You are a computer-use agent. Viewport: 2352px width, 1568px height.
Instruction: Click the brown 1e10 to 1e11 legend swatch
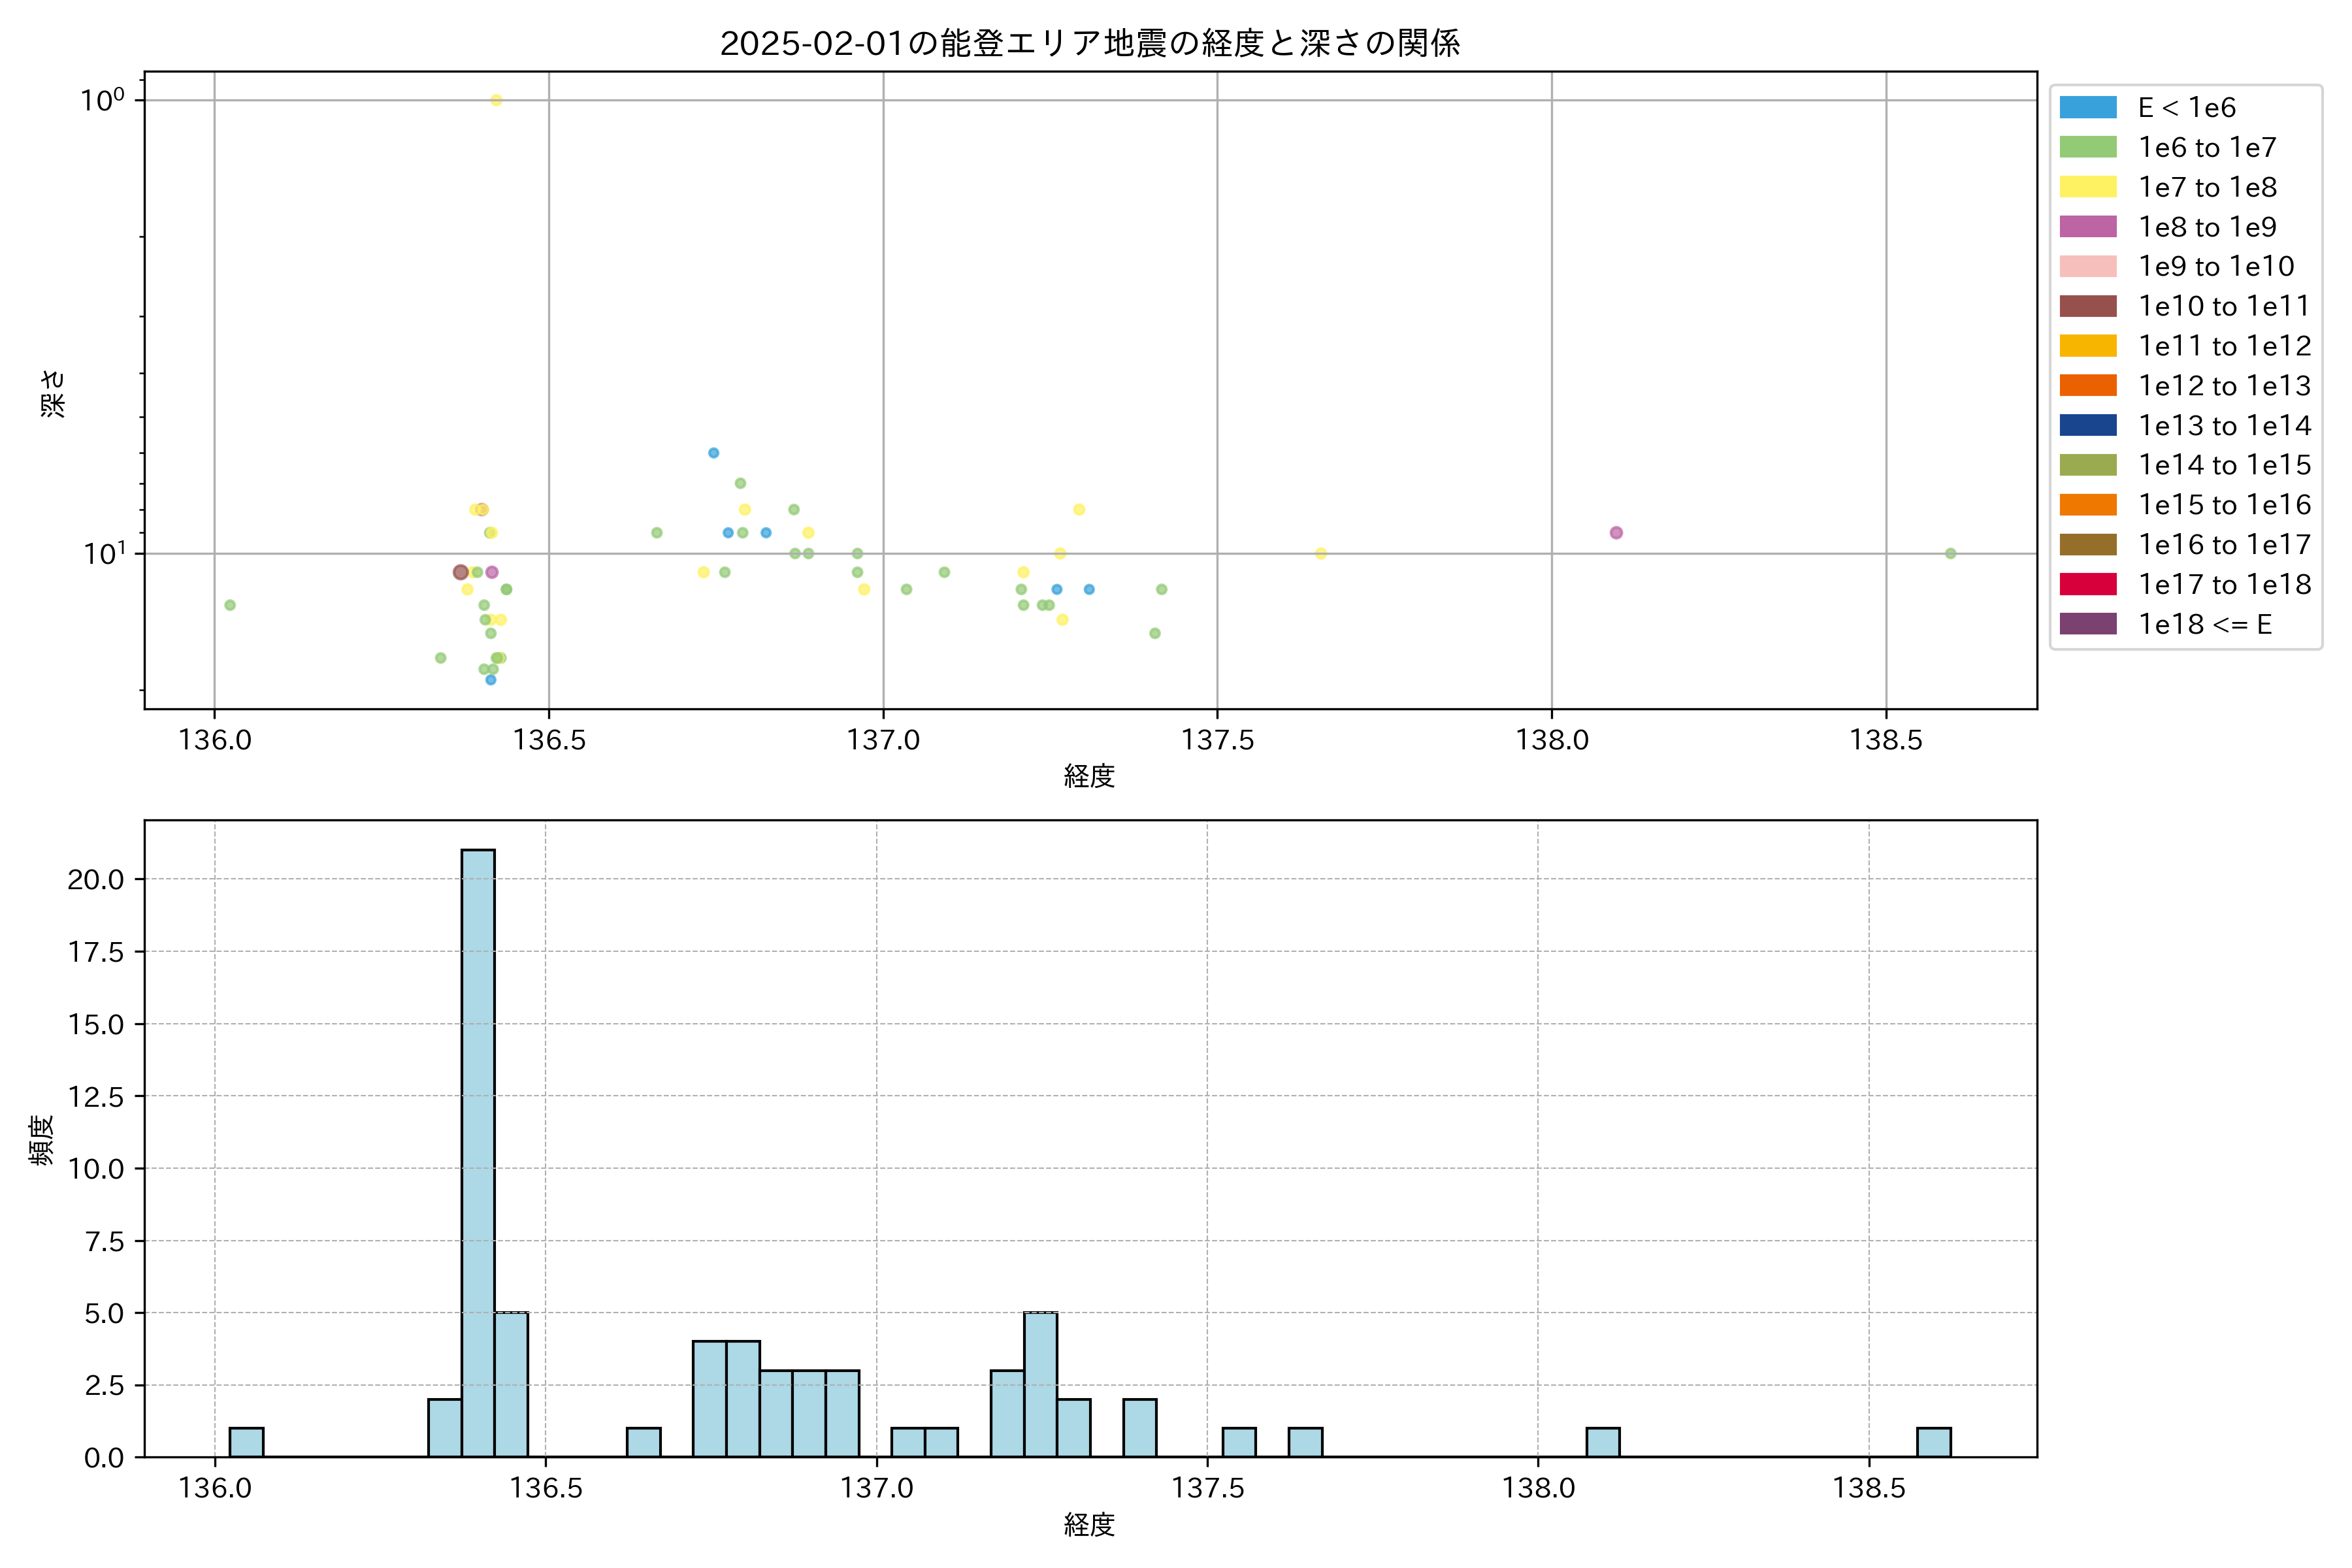(2087, 306)
